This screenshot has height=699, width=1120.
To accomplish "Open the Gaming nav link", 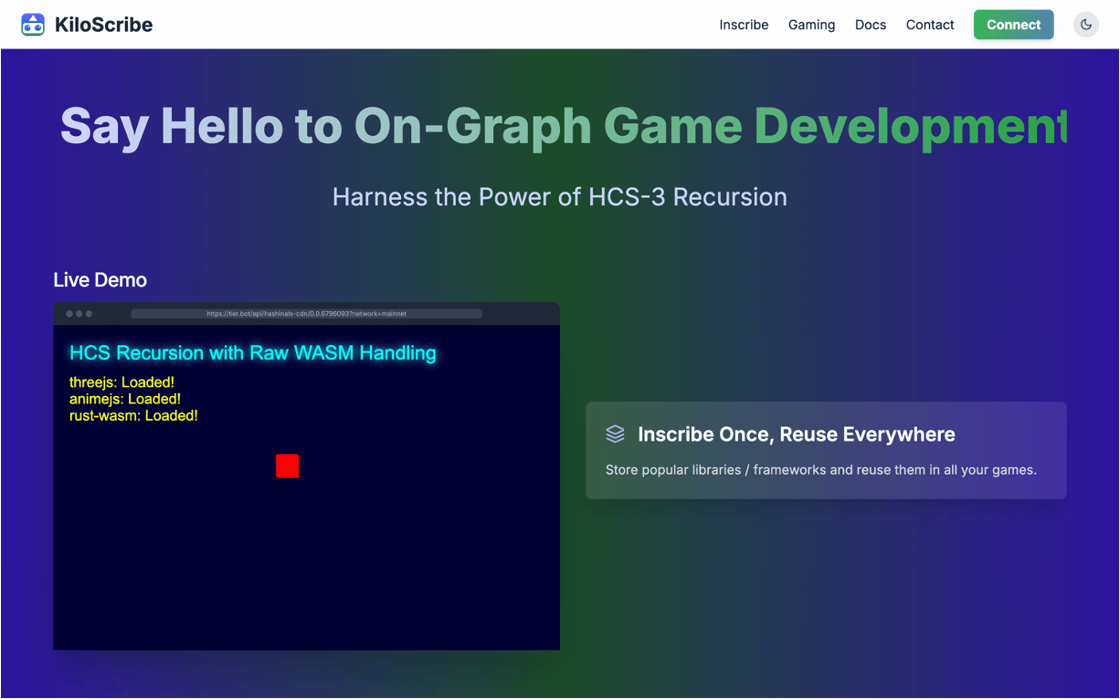I will [x=811, y=25].
